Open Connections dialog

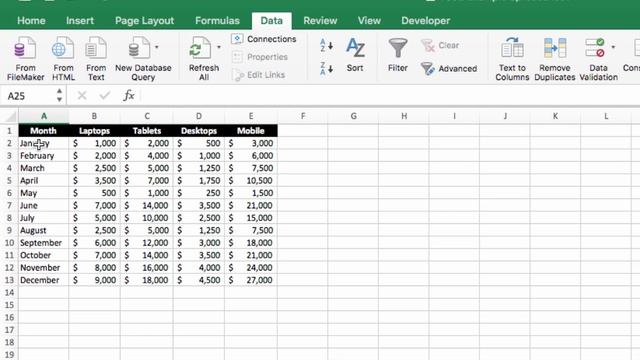[264, 39]
